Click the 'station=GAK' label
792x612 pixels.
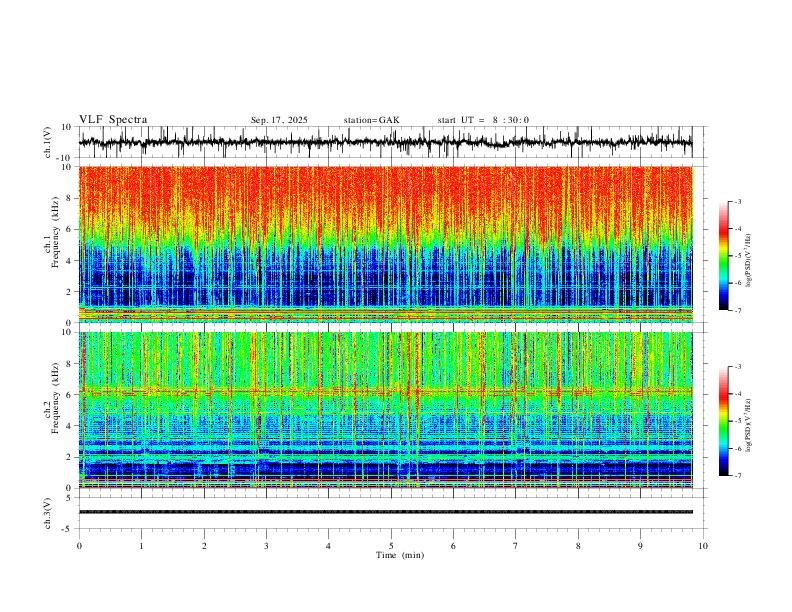point(371,120)
